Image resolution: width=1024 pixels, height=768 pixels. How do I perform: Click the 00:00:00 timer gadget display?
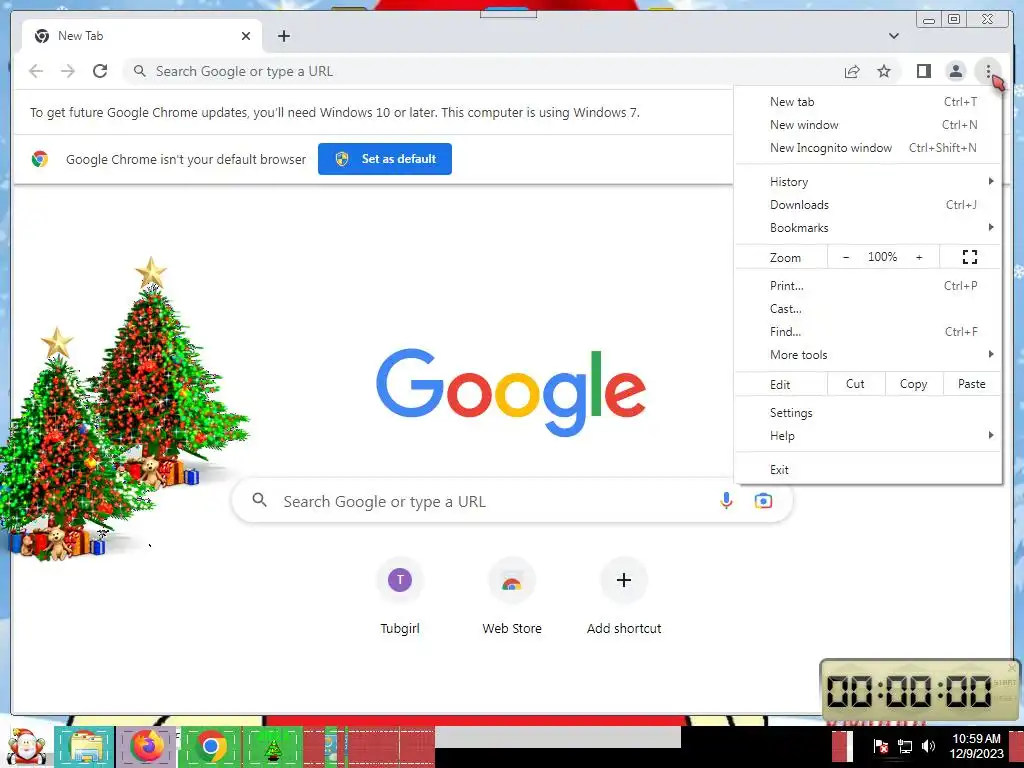909,690
